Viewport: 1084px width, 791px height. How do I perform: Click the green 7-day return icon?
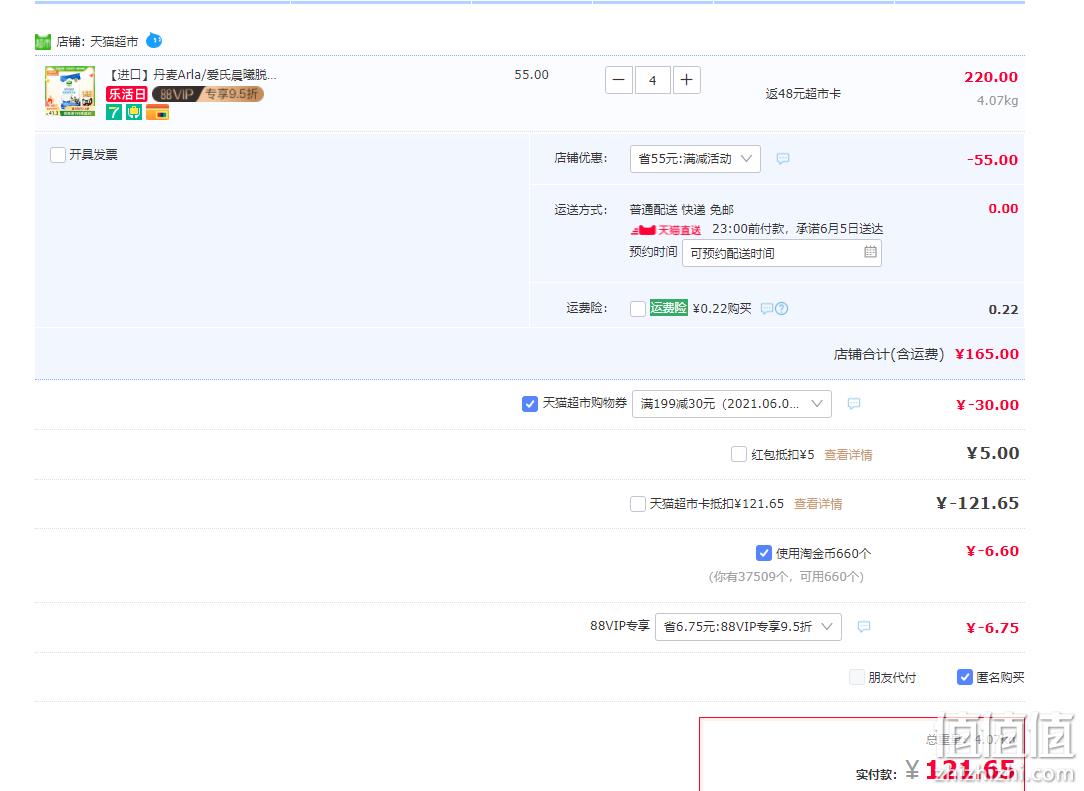(114, 112)
